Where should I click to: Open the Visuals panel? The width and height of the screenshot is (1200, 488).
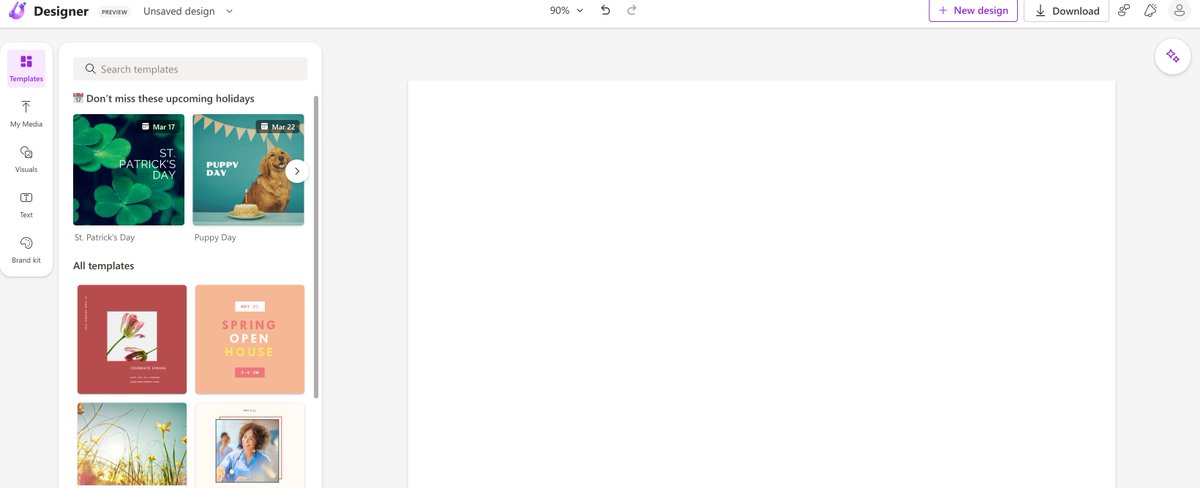[26, 159]
